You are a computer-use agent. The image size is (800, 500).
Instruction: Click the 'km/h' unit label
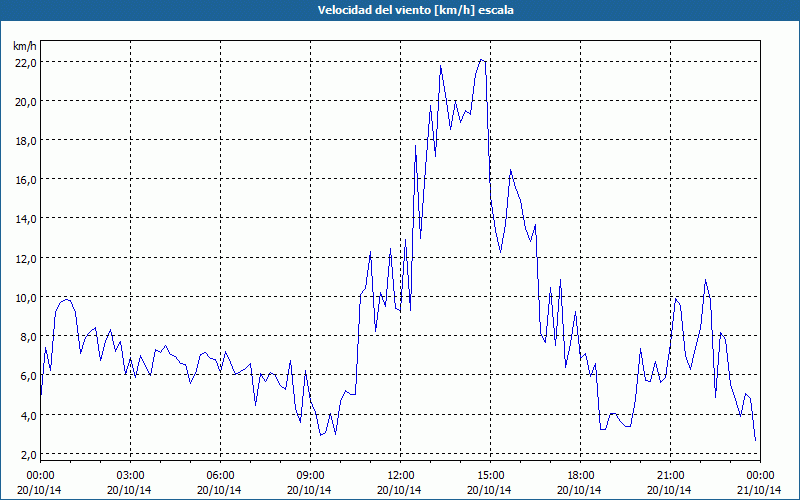pos(24,46)
